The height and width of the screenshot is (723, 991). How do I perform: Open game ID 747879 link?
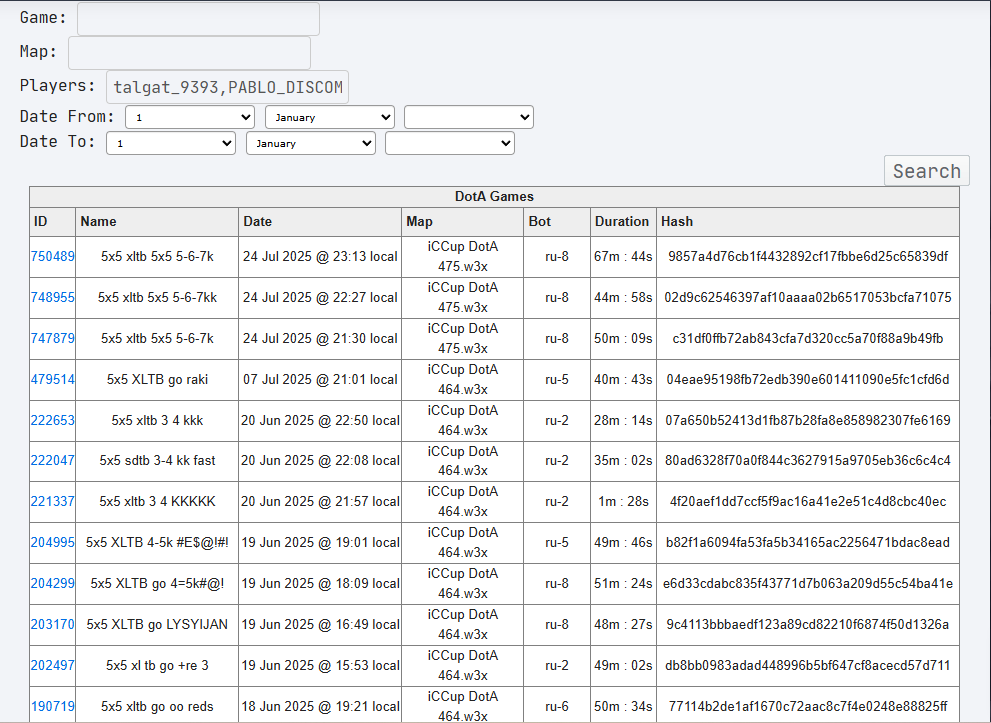click(52, 339)
